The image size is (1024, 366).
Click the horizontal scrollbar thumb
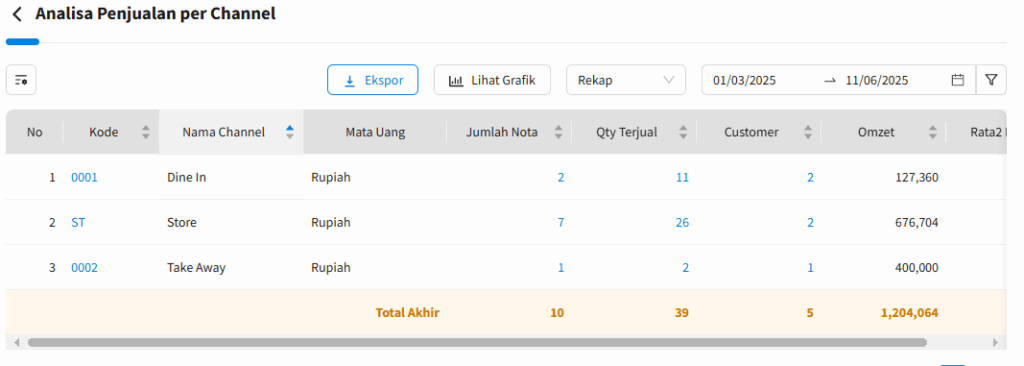(x=477, y=342)
